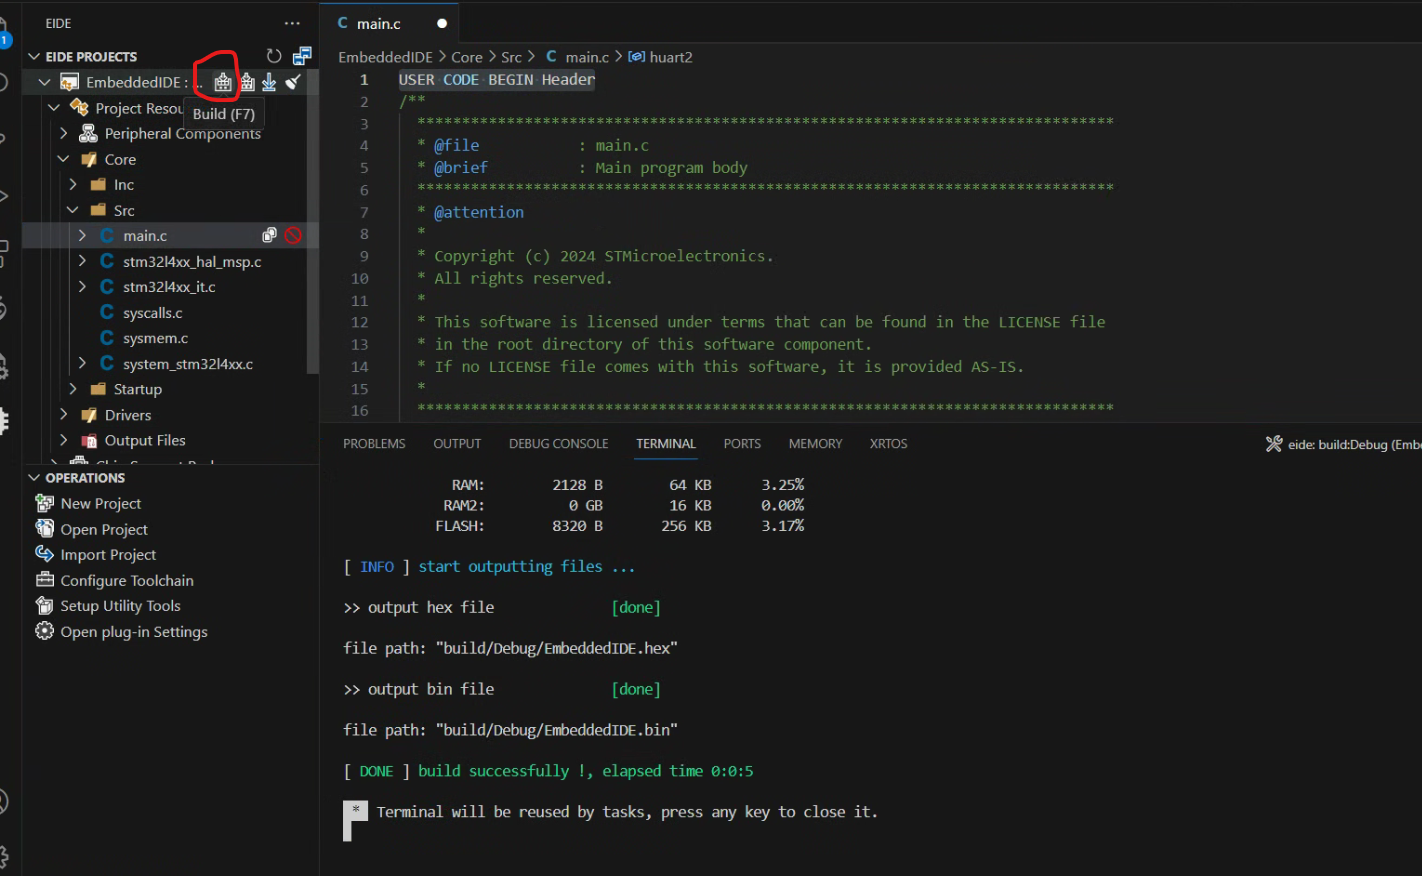Click Setup Utility Tools in Operations
The image size is (1422, 876).
click(x=120, y=606)
